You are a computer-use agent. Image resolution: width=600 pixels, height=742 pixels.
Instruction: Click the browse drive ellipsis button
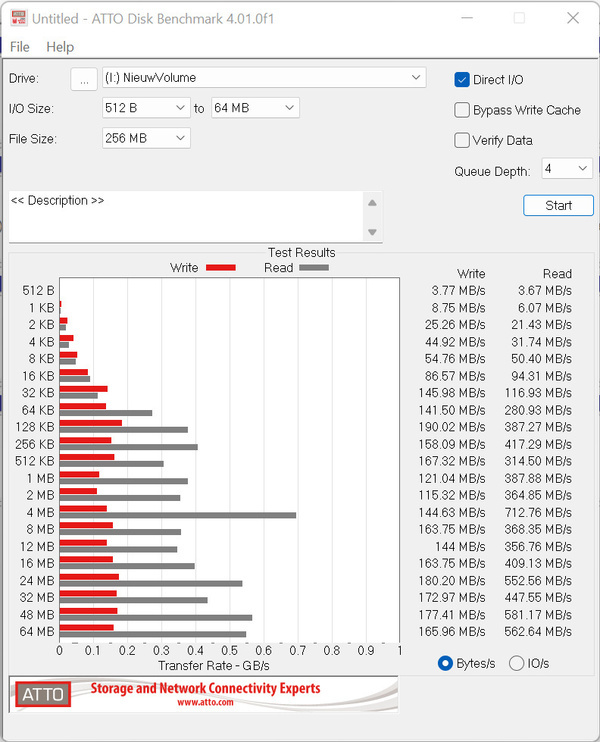pos(84,79)
